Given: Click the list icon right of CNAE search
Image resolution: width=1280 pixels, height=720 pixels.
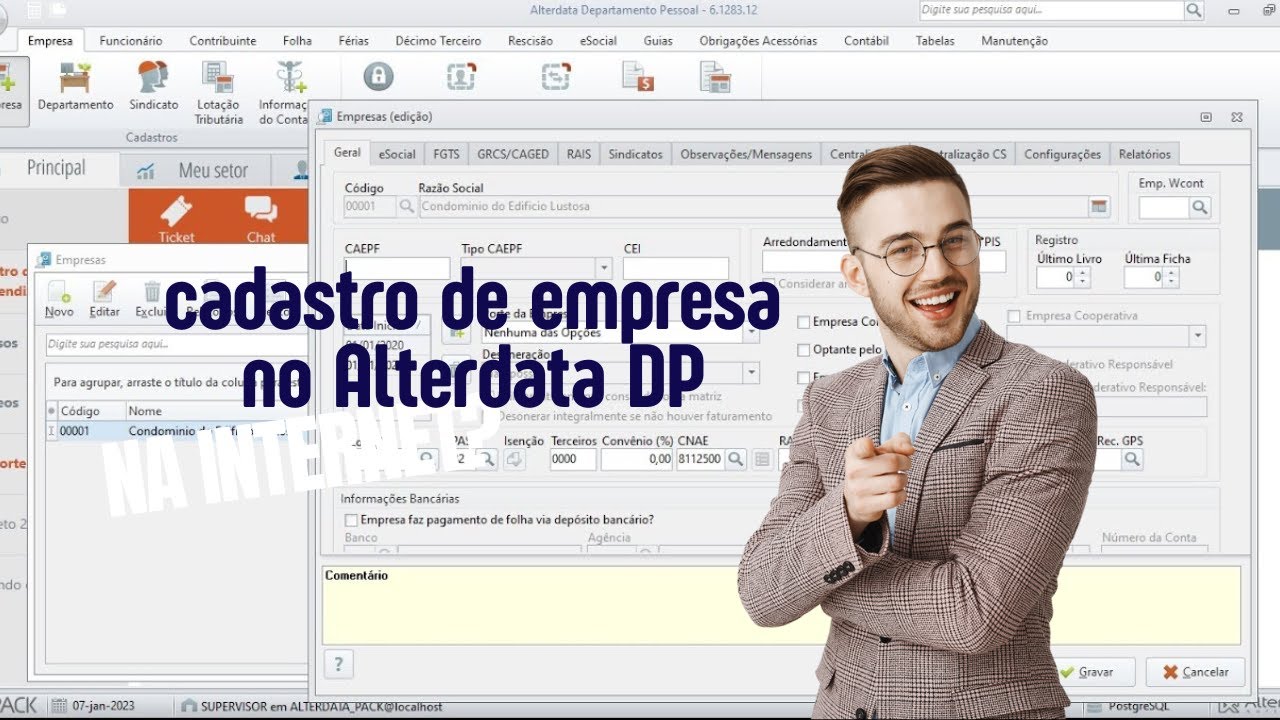Looking at the screenshot, I should click(x=762, y=459).
